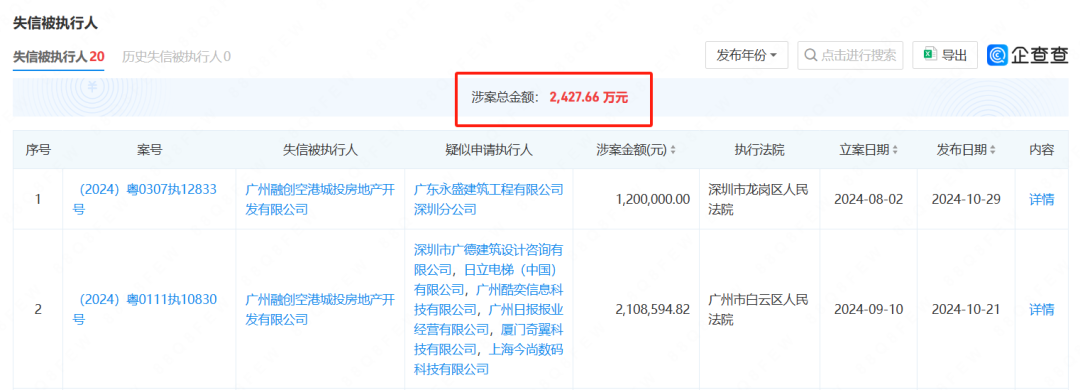
Task: Open 详情 for case 粤0111执10830号
Action: (1041, 309)
